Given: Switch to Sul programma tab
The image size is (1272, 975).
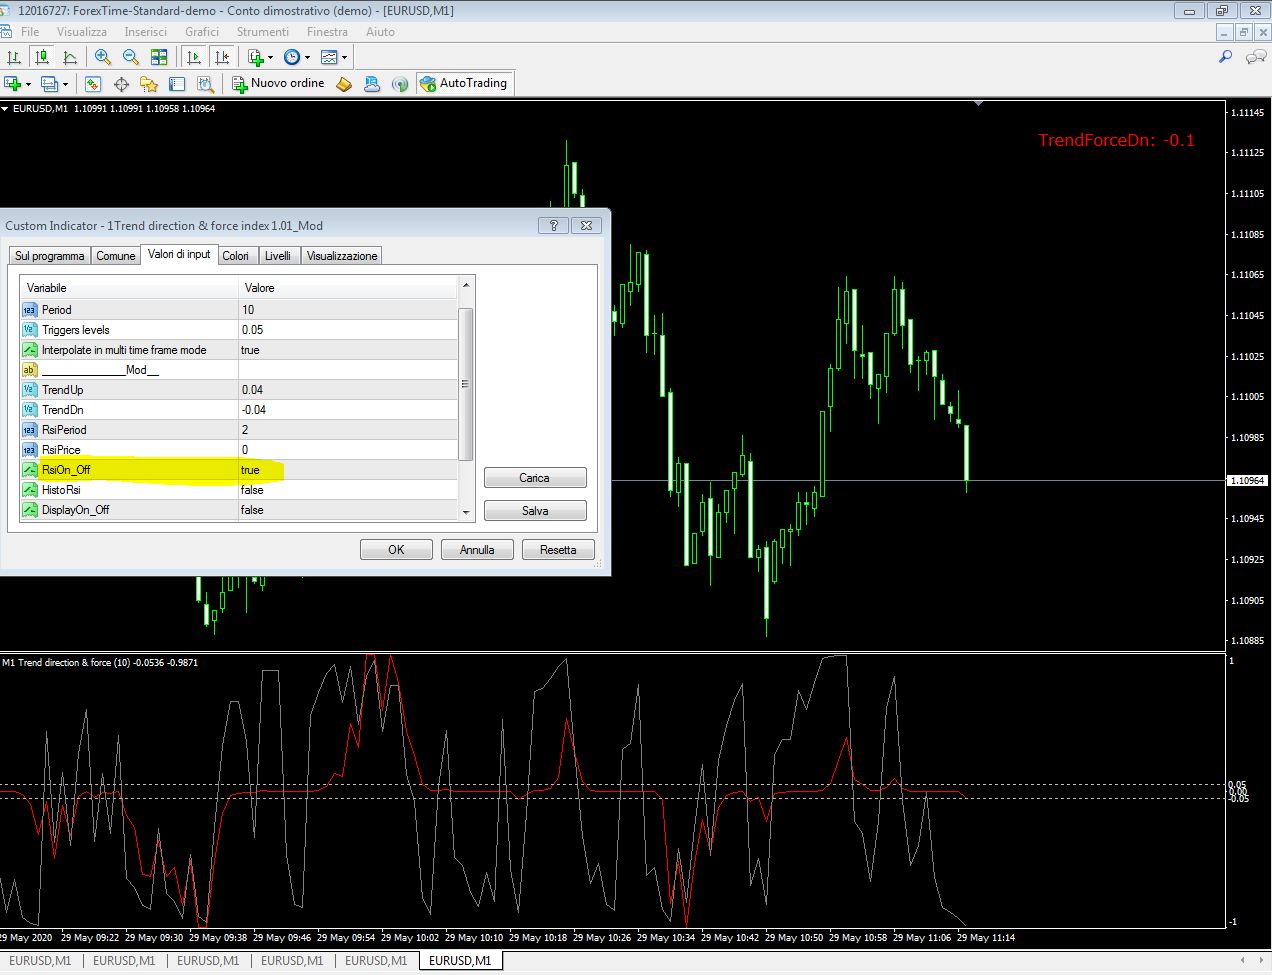Looking at the screenshot, I should [x=50, y=256].
